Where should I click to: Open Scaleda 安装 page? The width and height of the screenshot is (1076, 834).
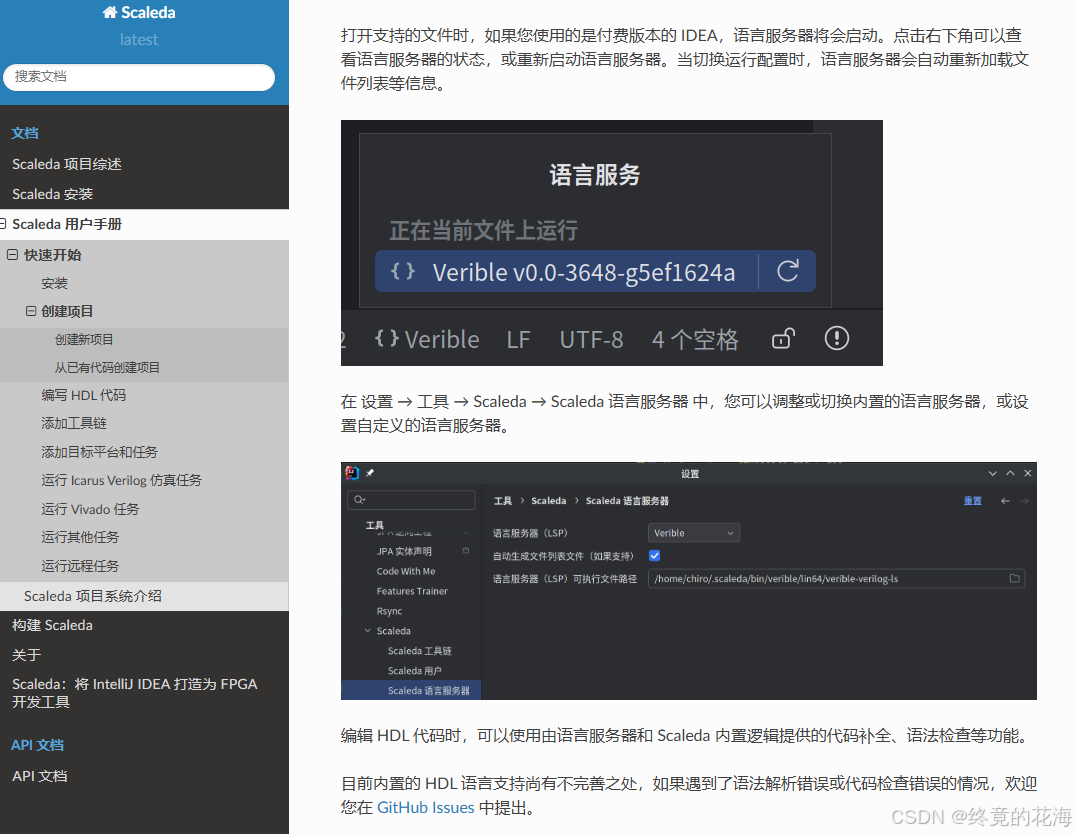click(x=52, y=194)
